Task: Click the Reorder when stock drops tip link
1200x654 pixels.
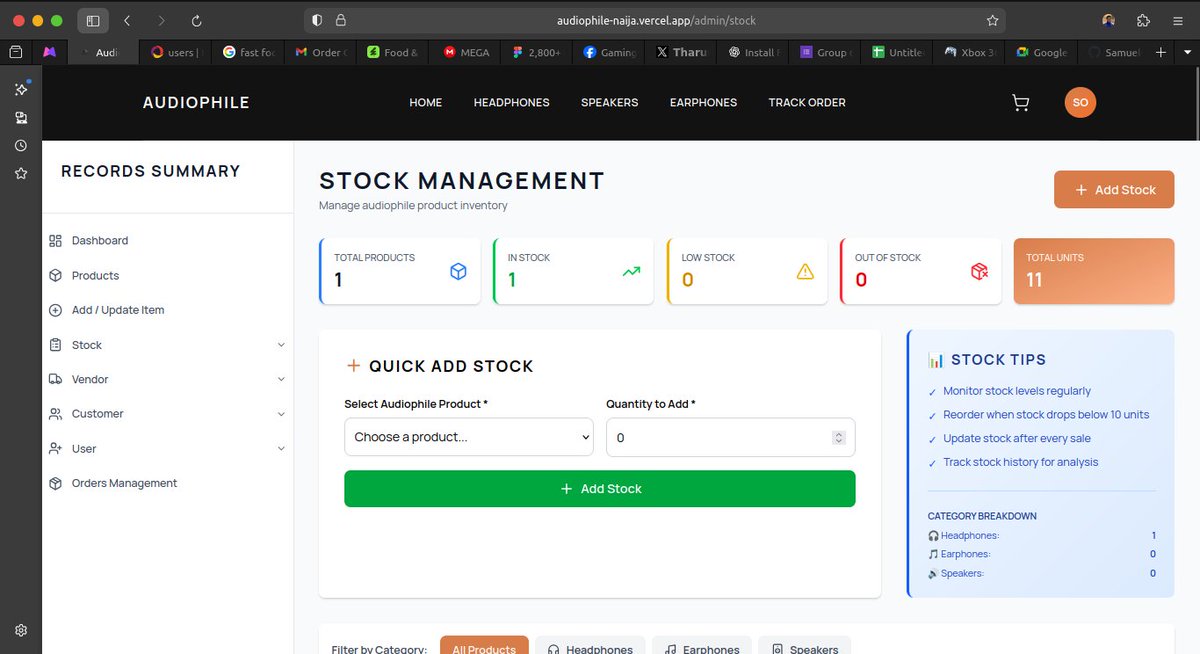Action: pyautogui.click(x=1045, y=414)
